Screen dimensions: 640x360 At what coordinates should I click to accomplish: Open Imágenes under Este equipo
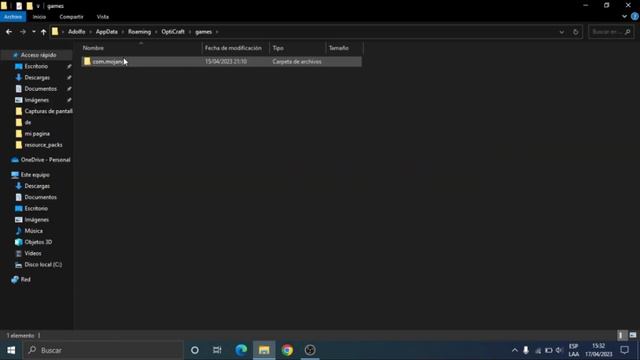(36, 220)
